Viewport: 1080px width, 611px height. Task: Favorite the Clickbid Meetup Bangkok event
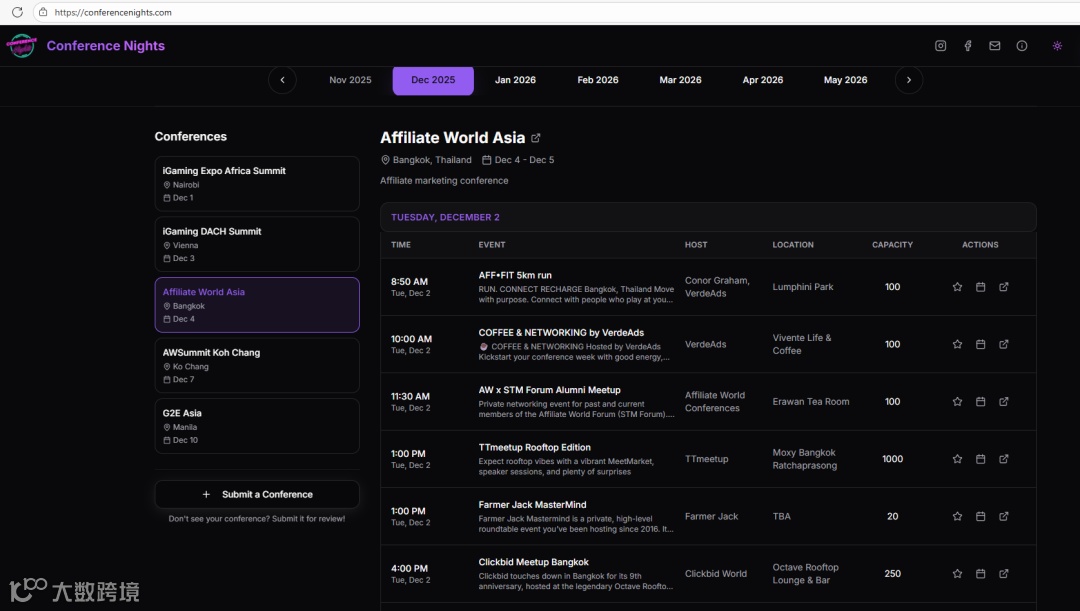(x=957, y=573)
